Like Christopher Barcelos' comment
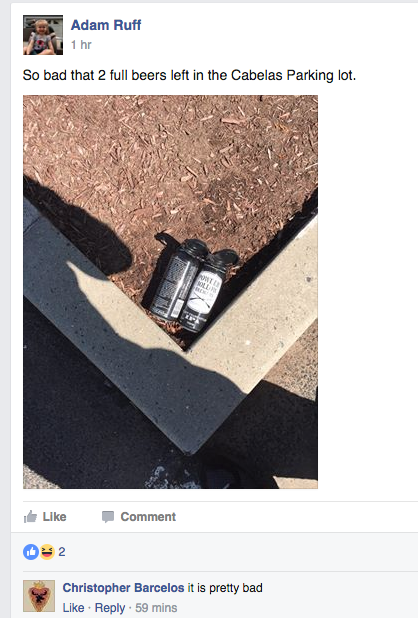The image size is (418, 618). pyautogui.click(x=73, y=608)
